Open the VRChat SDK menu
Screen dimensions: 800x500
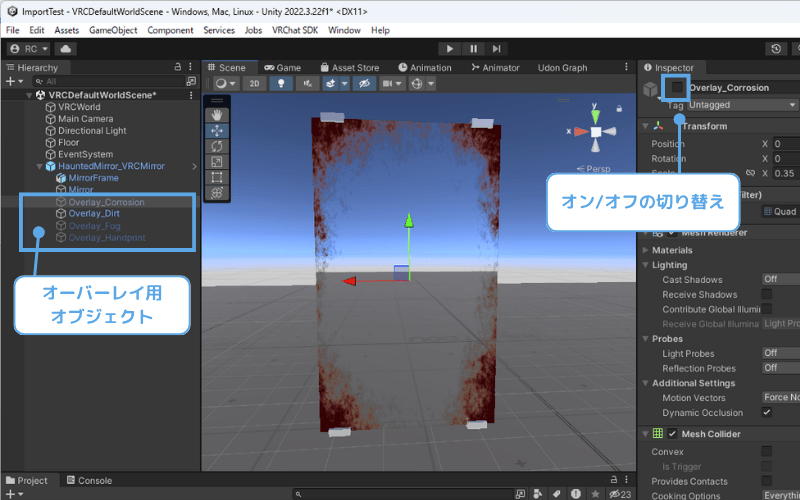click(x=295, y=30)
